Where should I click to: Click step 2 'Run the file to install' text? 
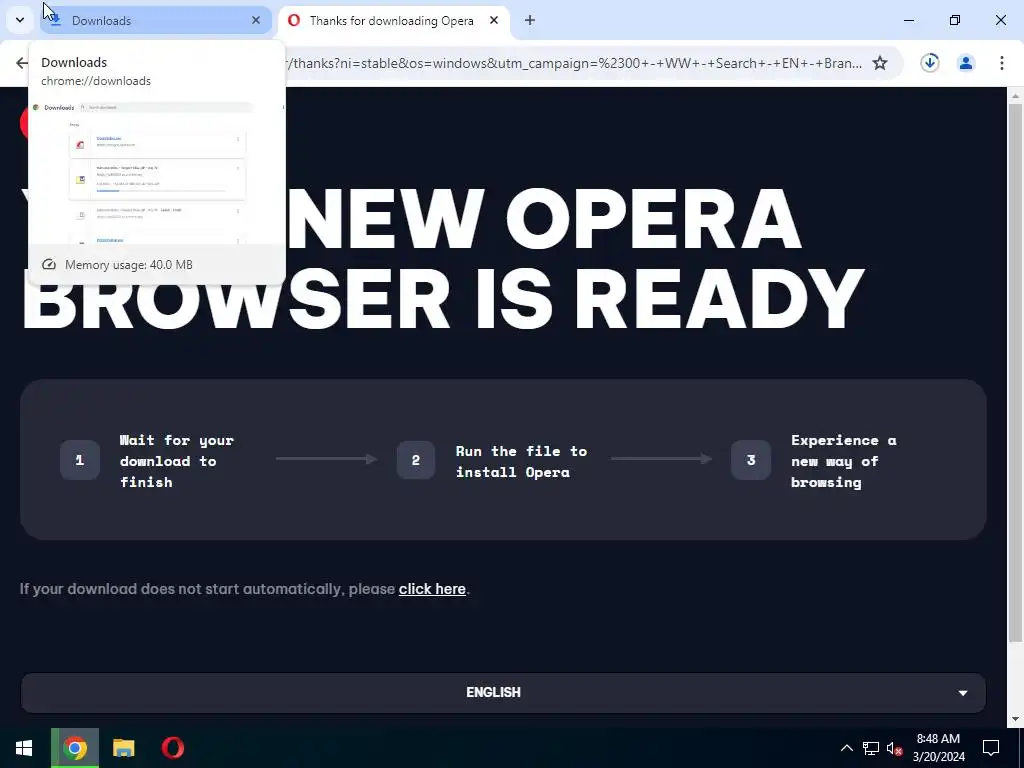(x=521, y=461)
